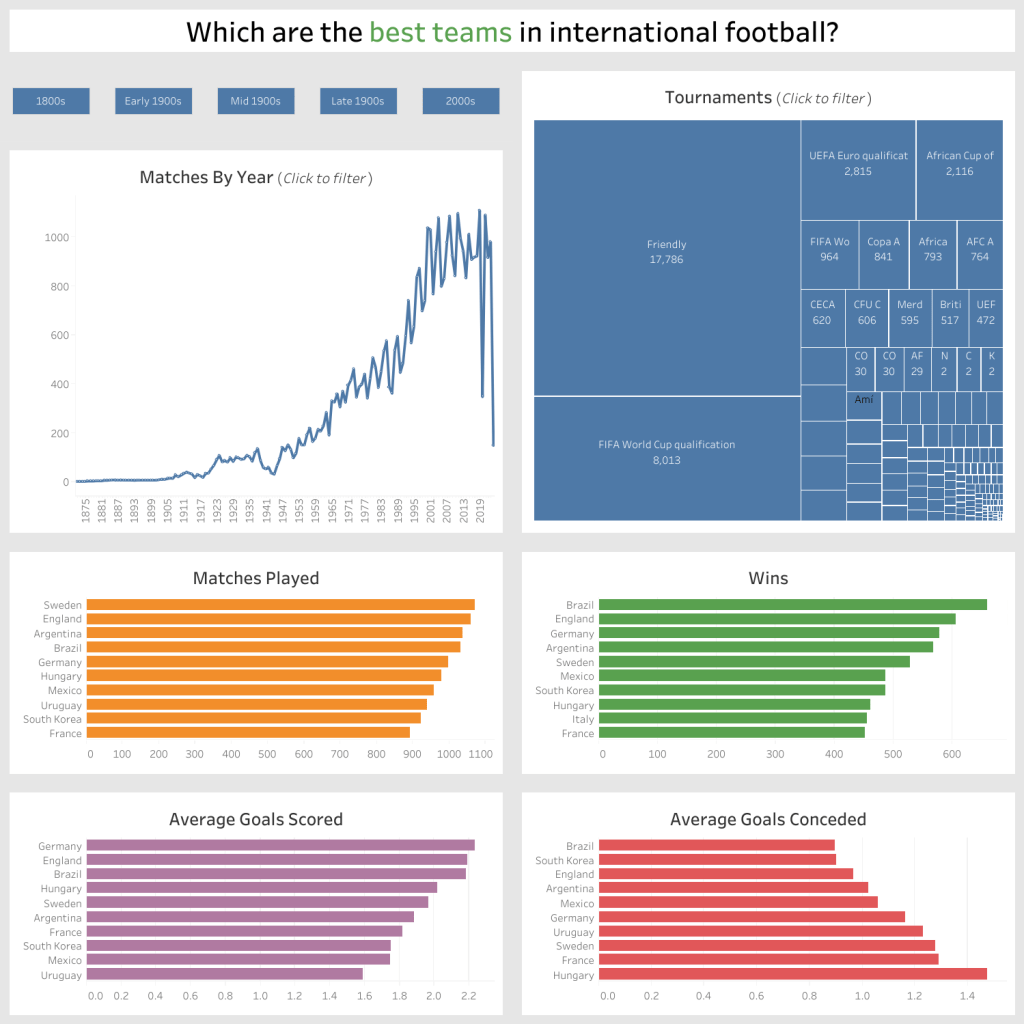Click the Copa America tile showing 841
The width and height of the screenshot is (1024, 1024).
883,255
